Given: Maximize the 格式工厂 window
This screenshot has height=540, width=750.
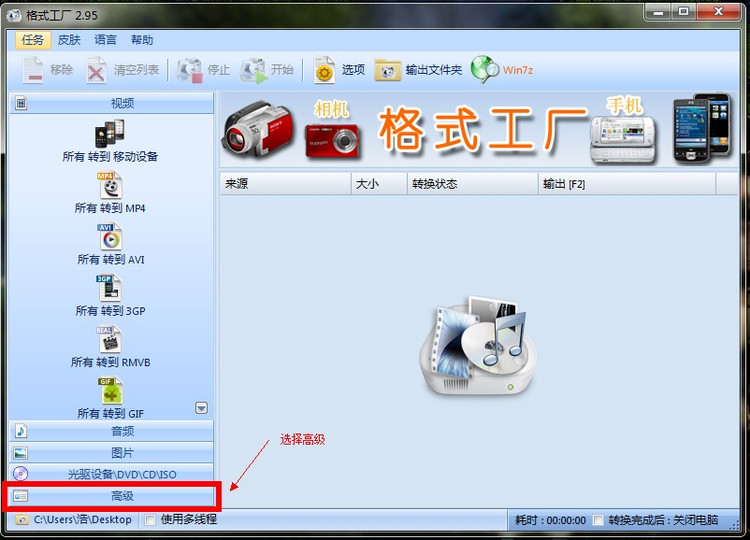Looking at the screenshot, I should (684, 11).
